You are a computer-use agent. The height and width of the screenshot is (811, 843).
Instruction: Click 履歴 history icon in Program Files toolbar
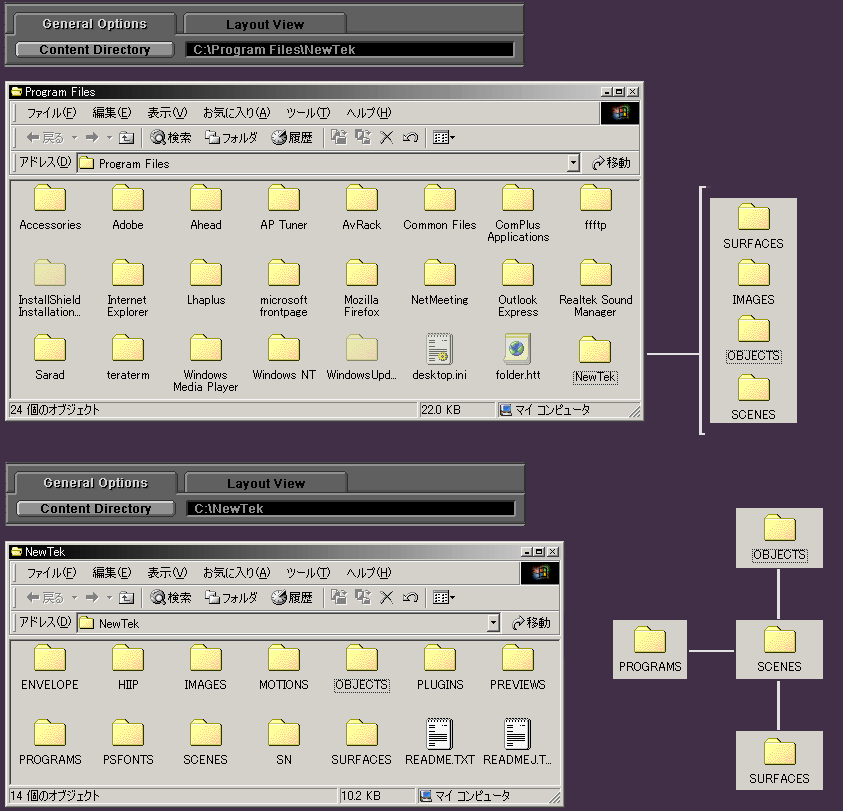tap(292, 138)
